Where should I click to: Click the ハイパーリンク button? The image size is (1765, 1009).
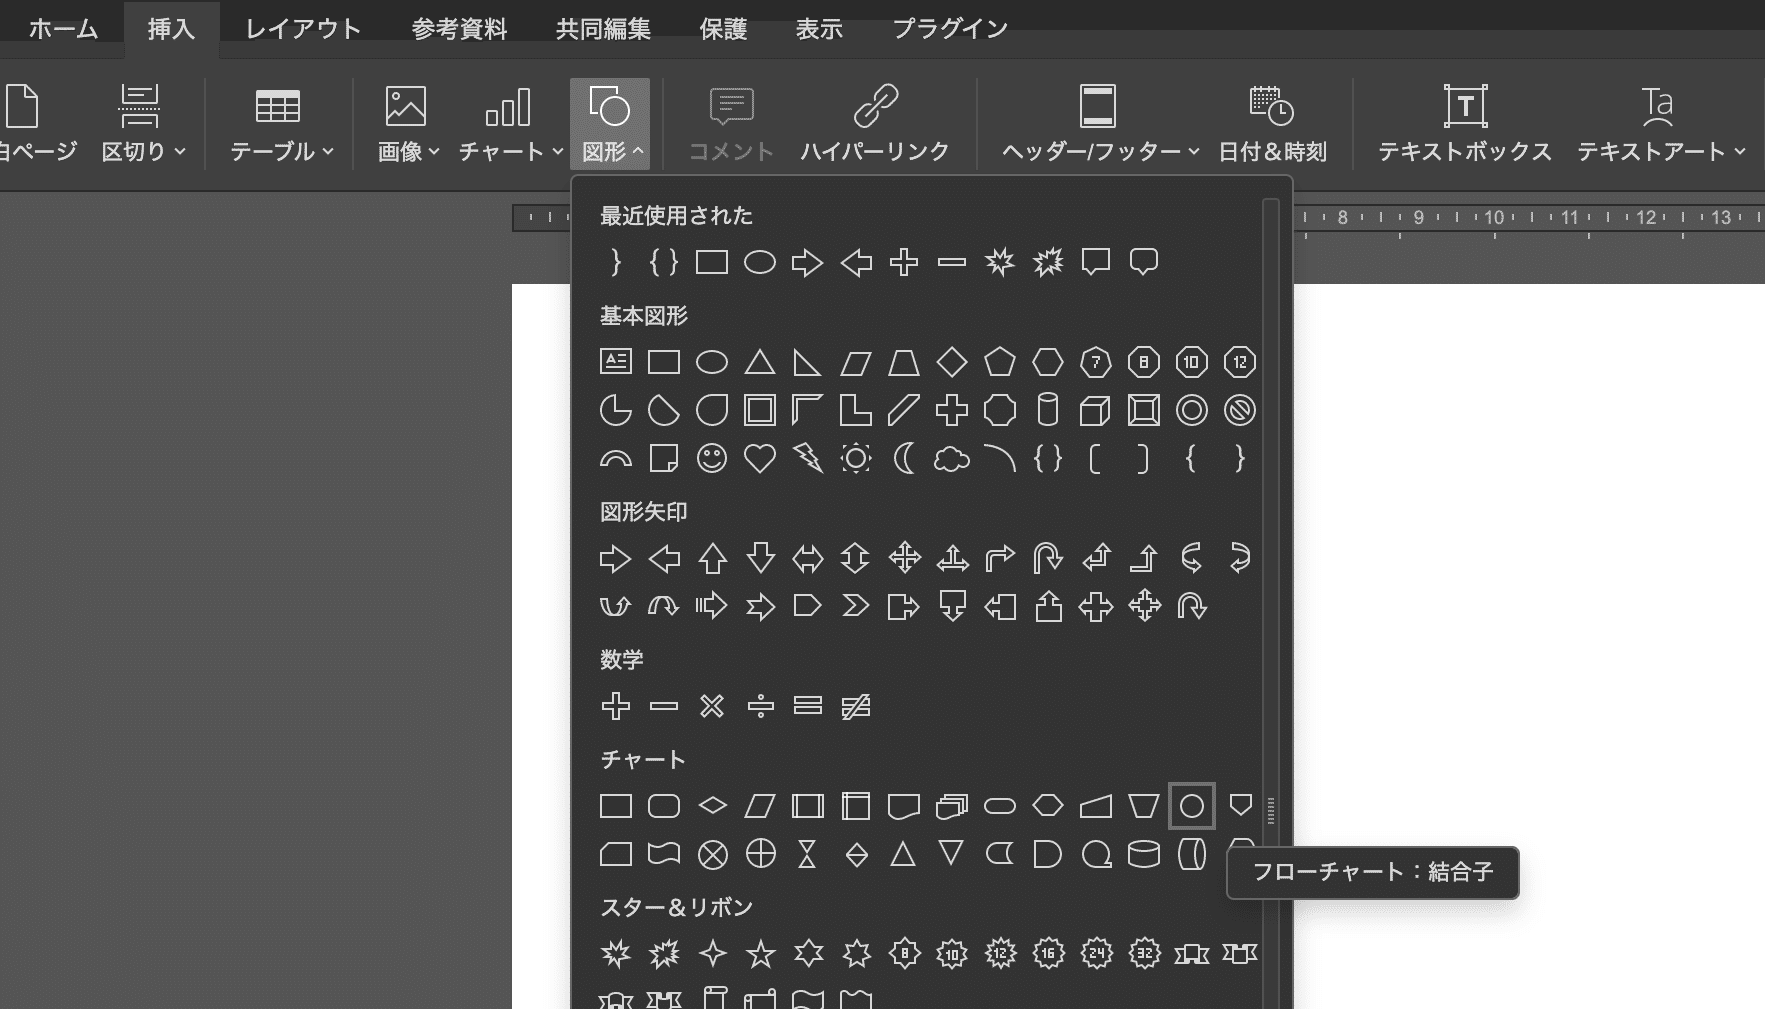875,124
